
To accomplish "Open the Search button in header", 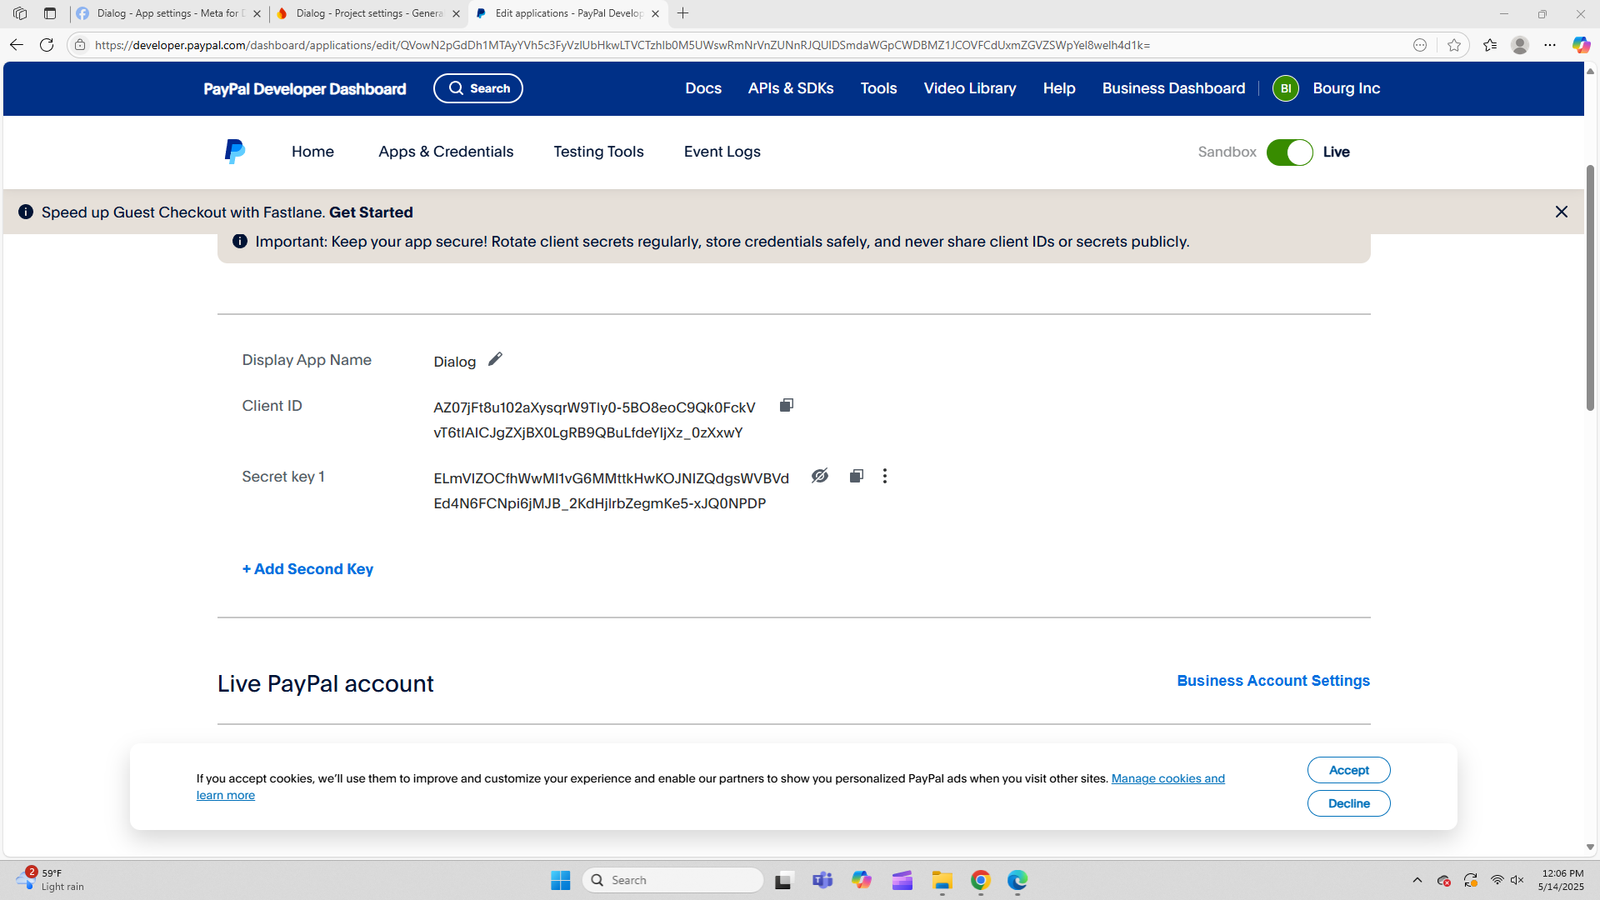I will coord(478,88).
